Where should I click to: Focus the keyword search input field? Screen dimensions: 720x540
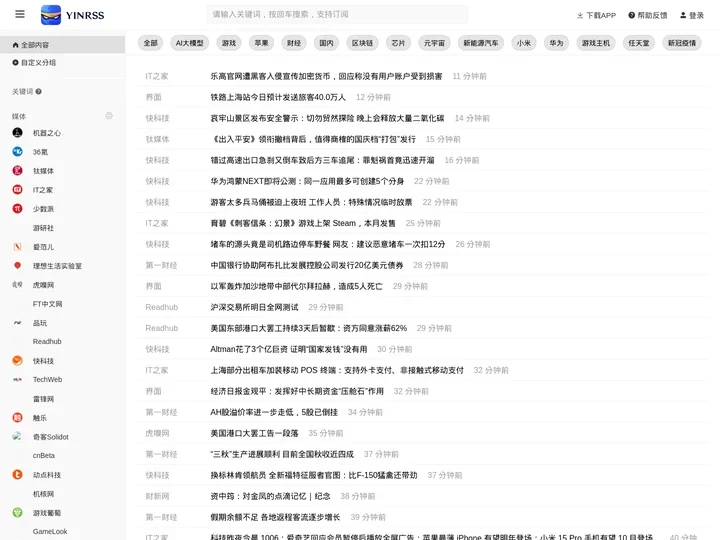[337, 14]
